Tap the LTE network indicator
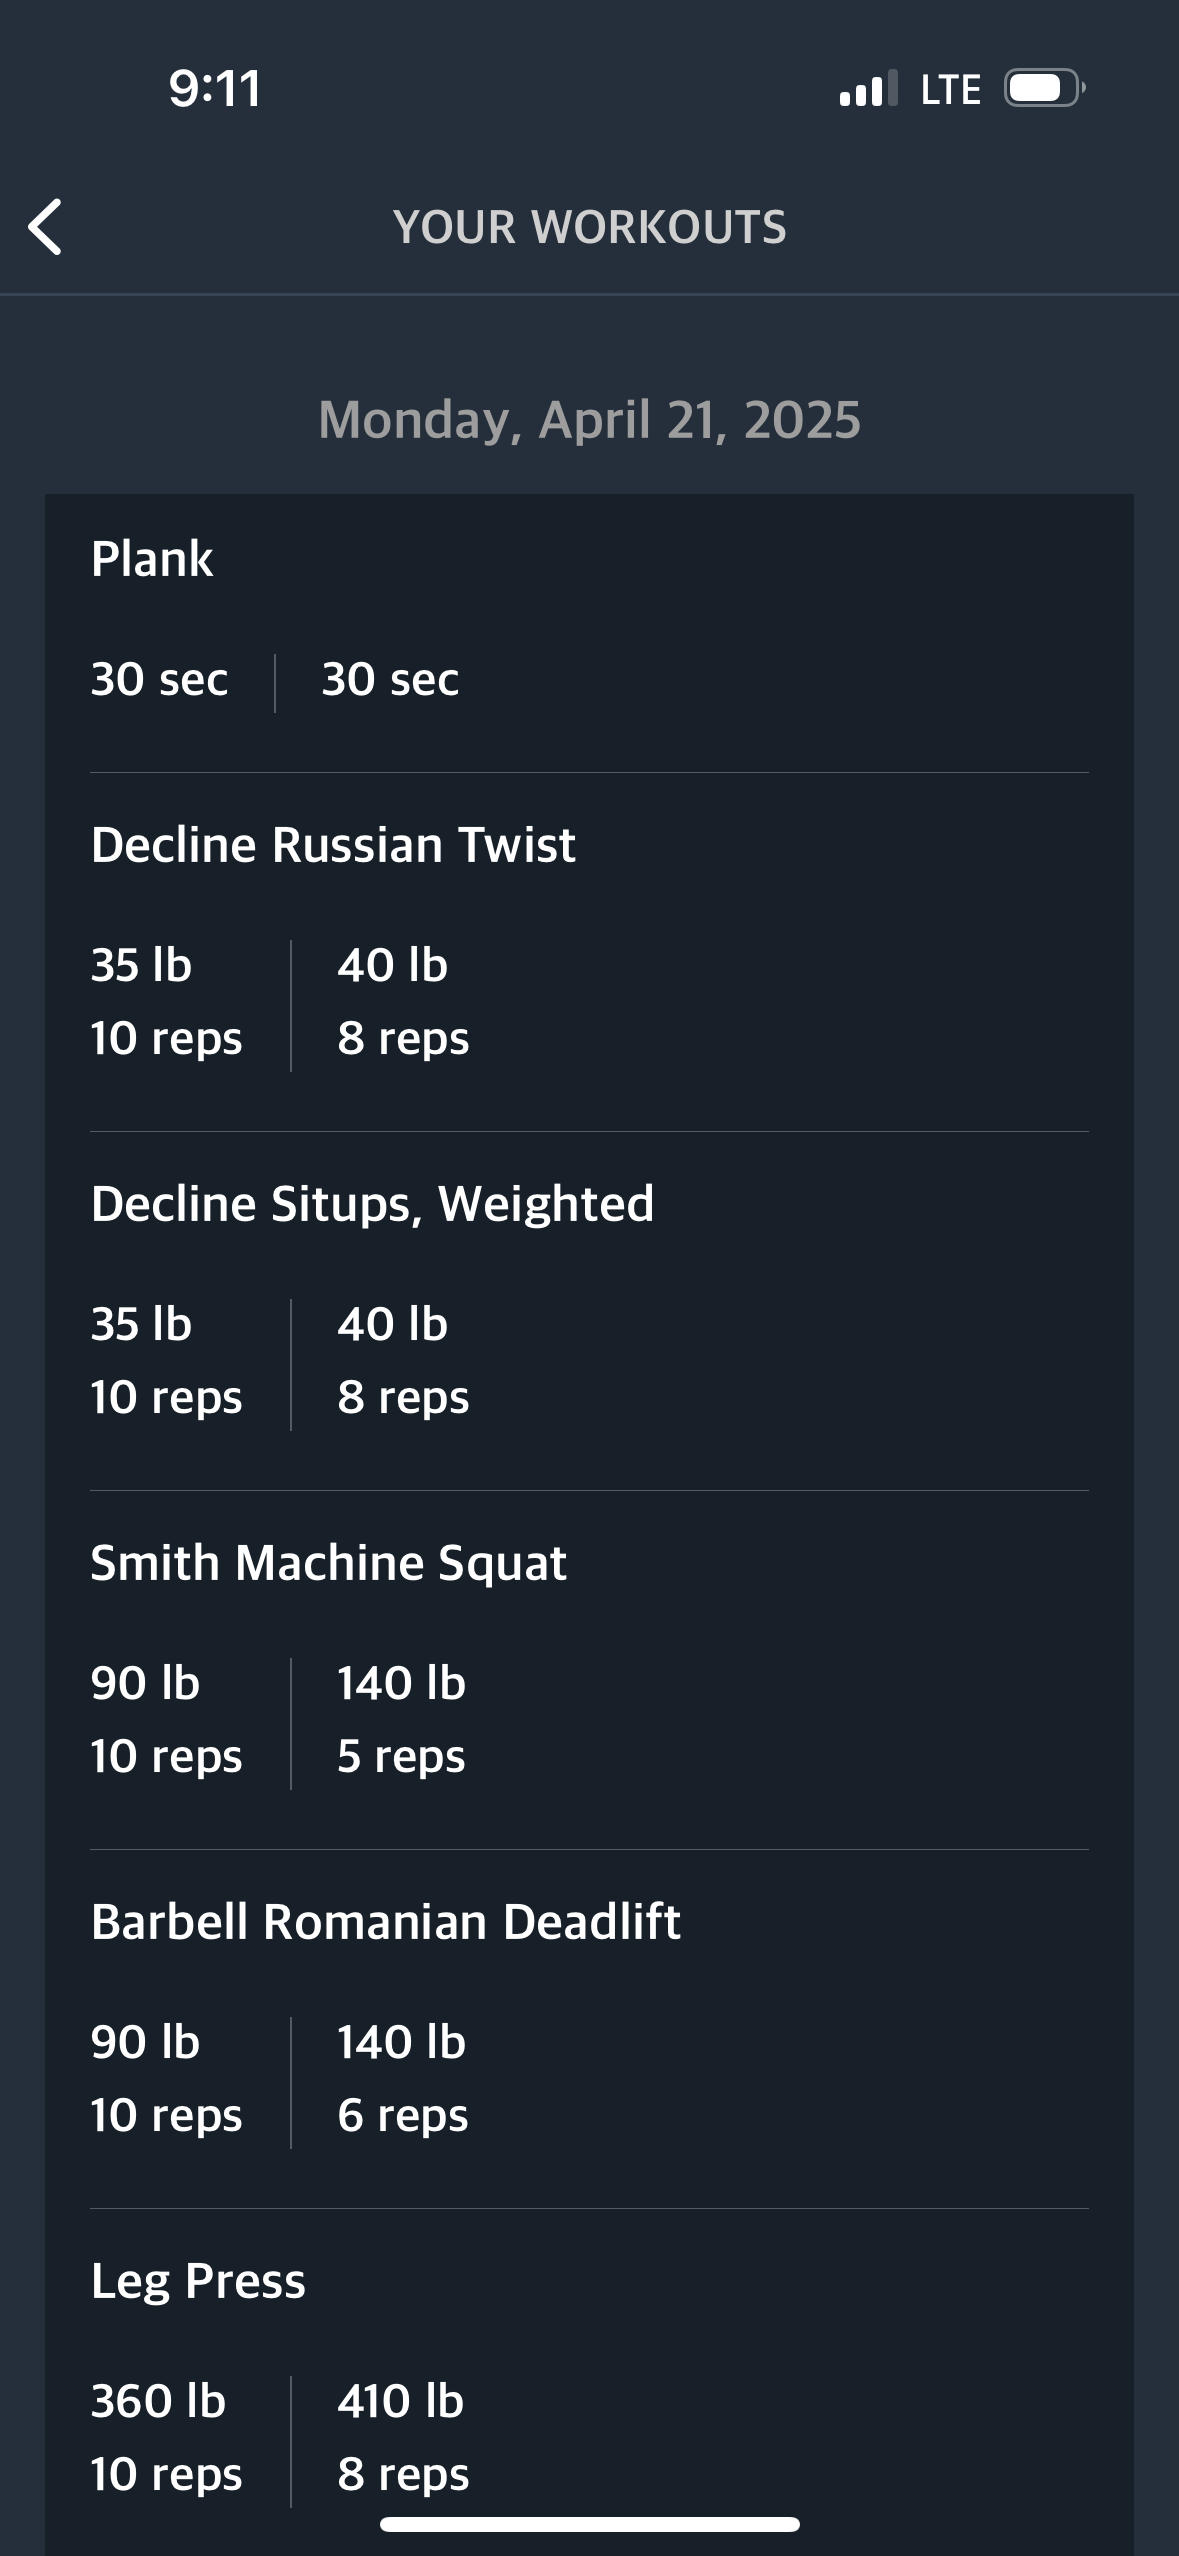Viewport: 1179px width, 2556px height. coord(950,89)
